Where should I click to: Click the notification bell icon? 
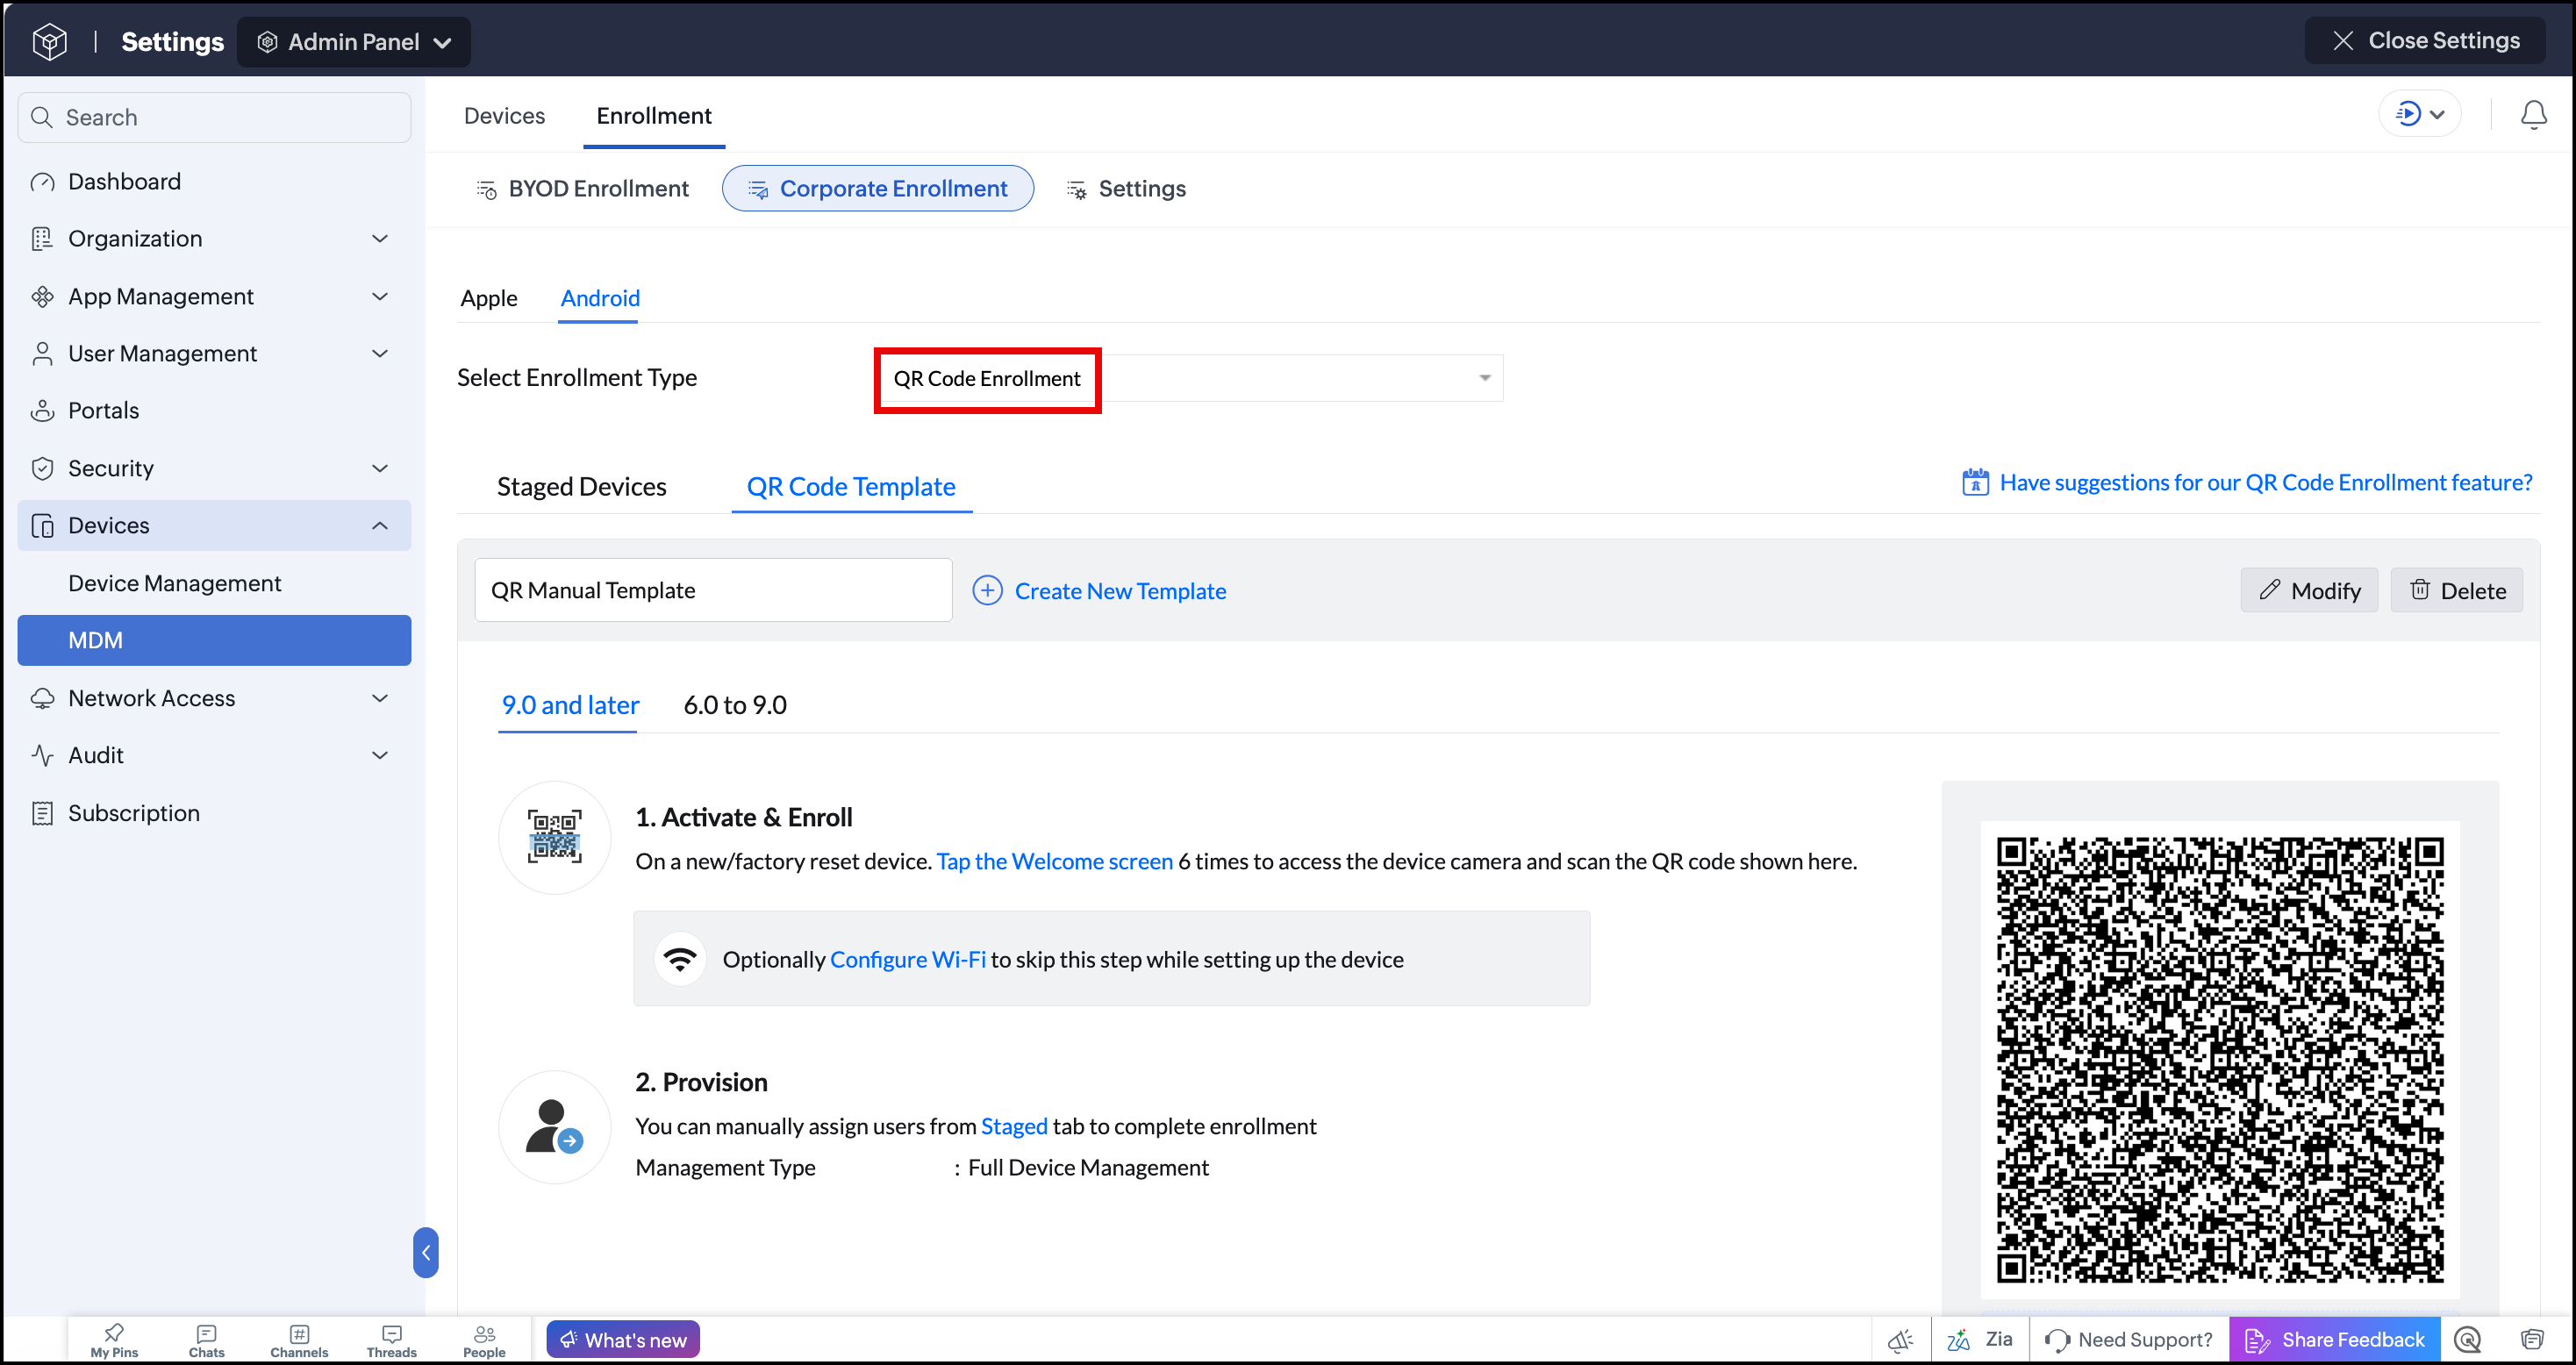2533,115
